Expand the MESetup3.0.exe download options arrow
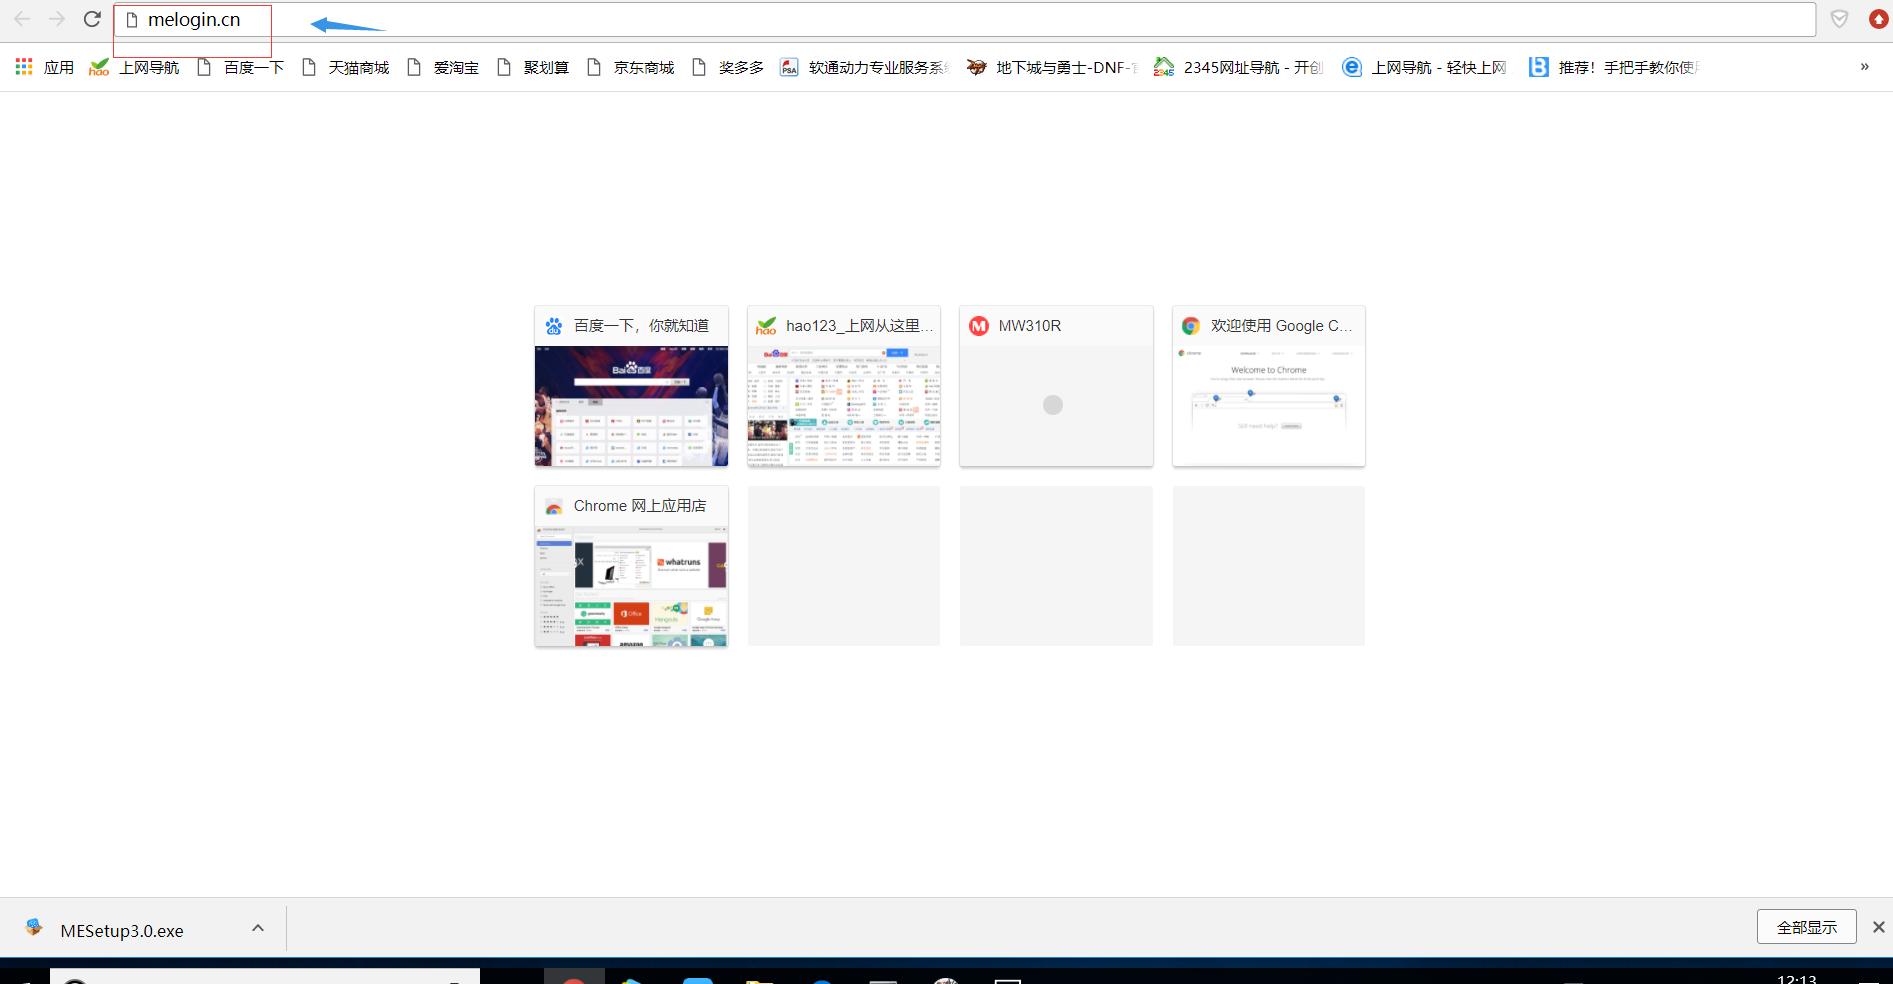Screen dimensions: 1893x984 (x=258, y=928)
